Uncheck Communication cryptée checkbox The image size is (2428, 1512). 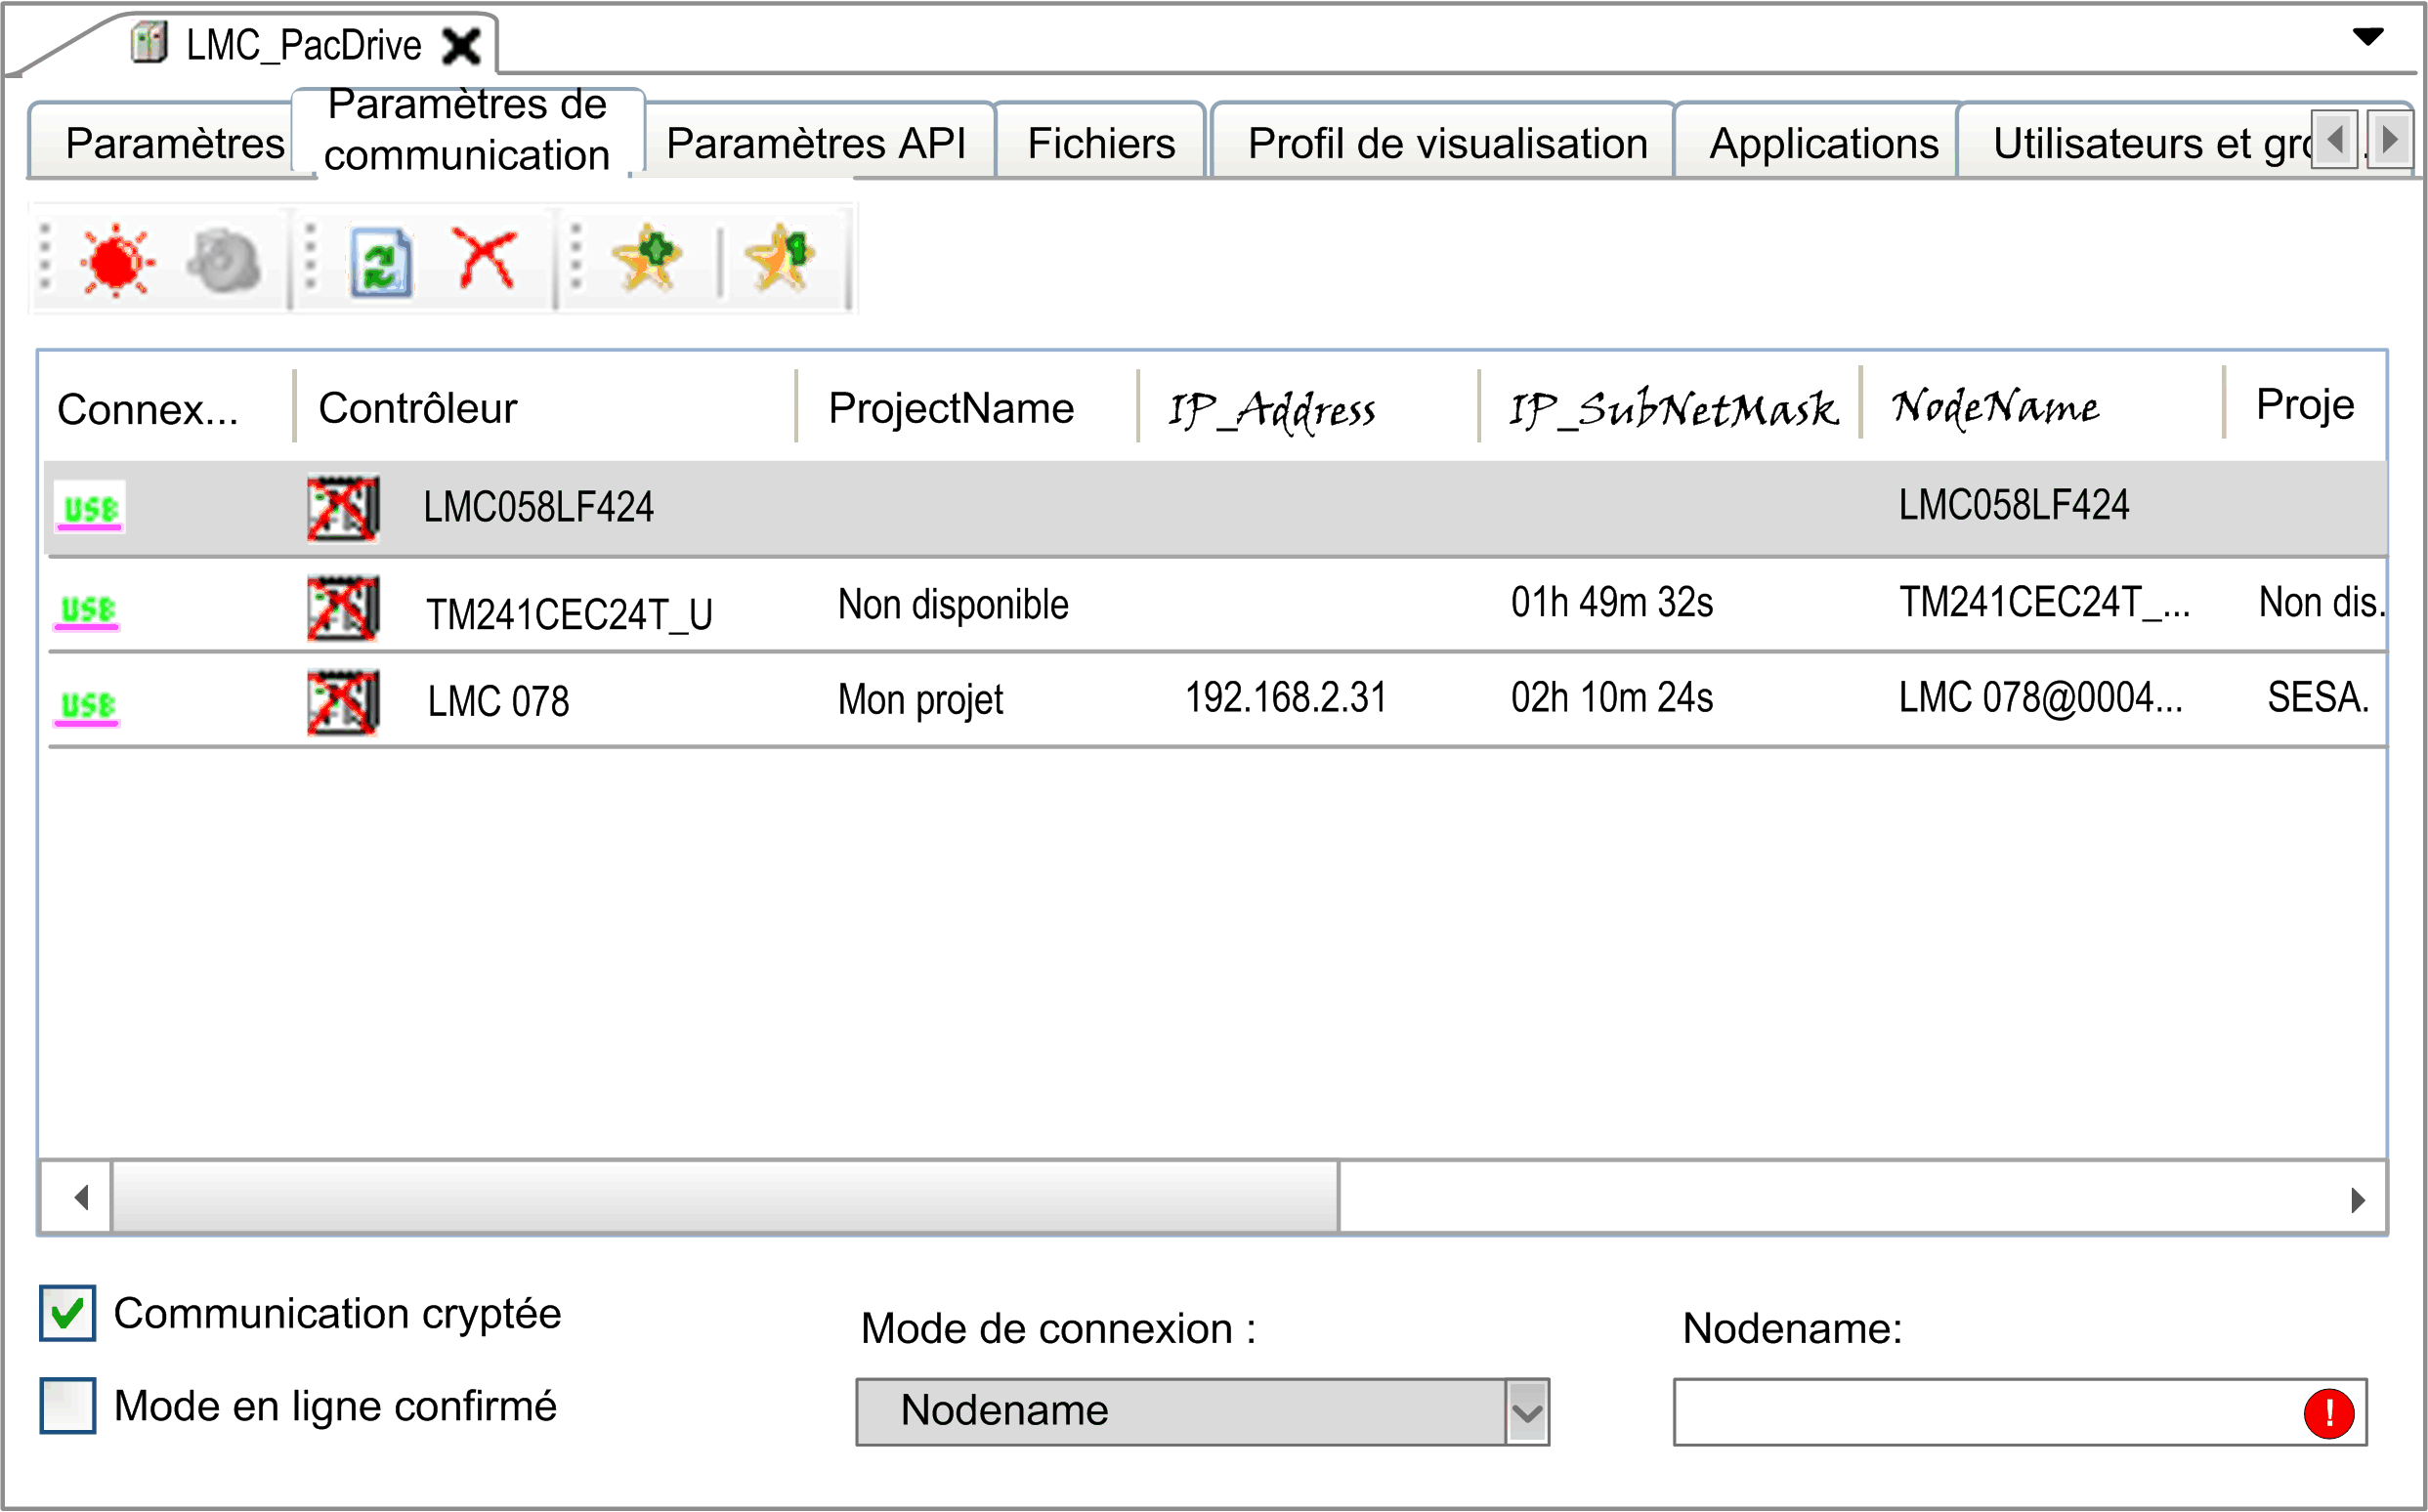[68, 1313]
